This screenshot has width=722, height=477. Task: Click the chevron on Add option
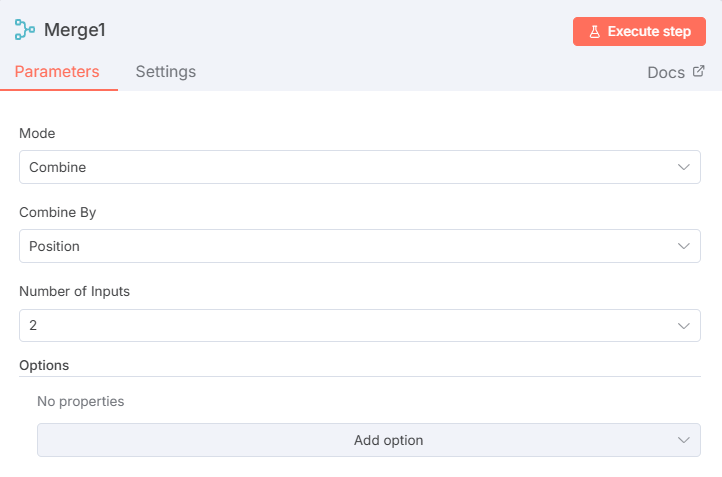pos(684,440)
